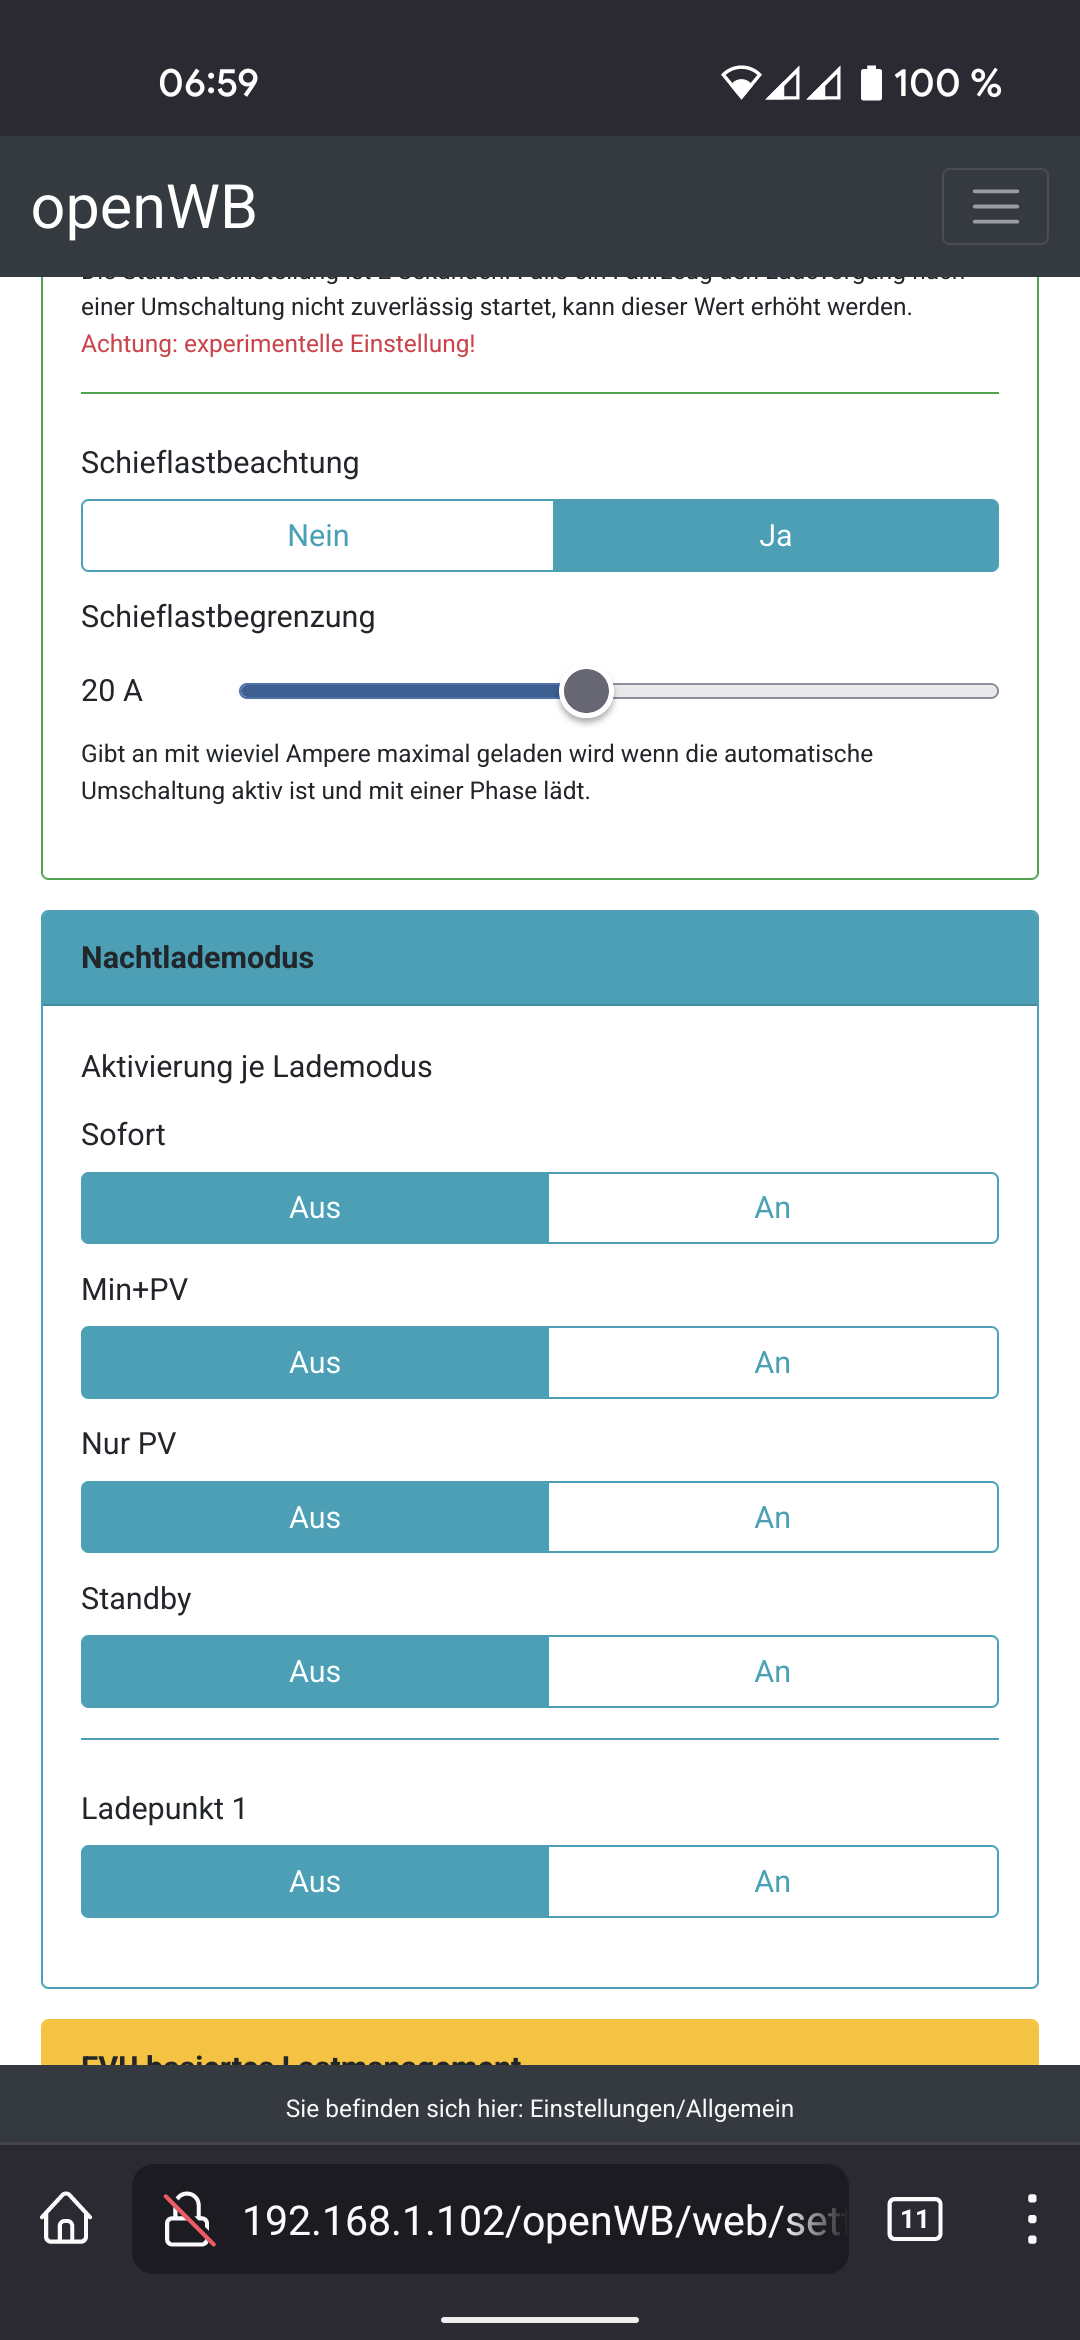This screenshot has width=1080, height=2340.
Task: Select Aus for Sofort mode
Action: tap(315, 1208)
